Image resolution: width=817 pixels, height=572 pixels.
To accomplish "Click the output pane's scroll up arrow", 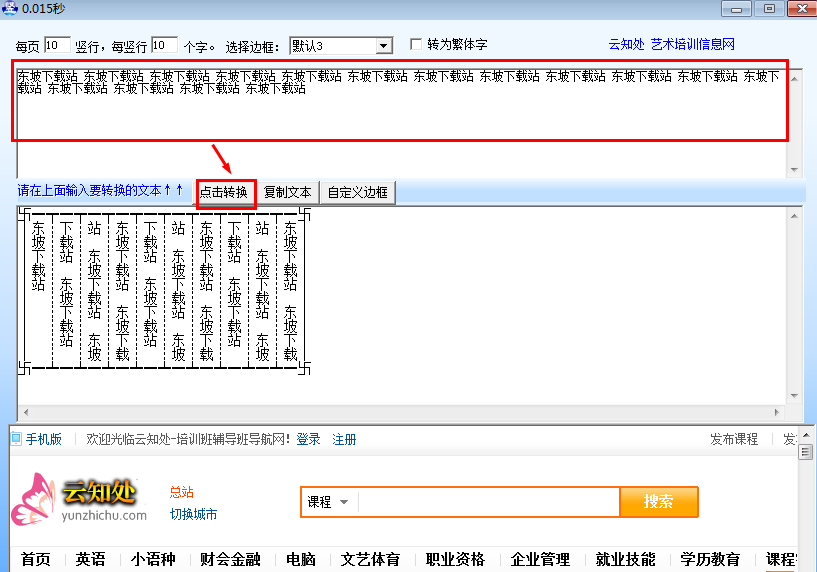I will point(794,216).
